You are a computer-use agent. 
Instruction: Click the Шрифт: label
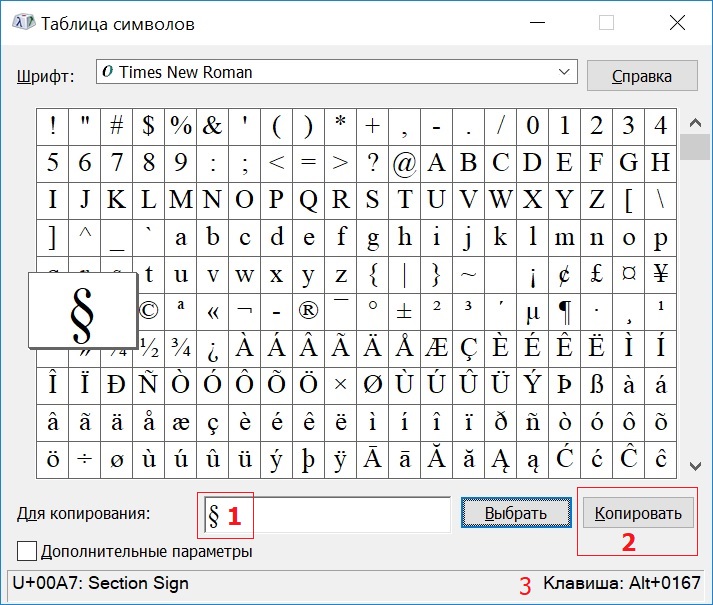45,76
